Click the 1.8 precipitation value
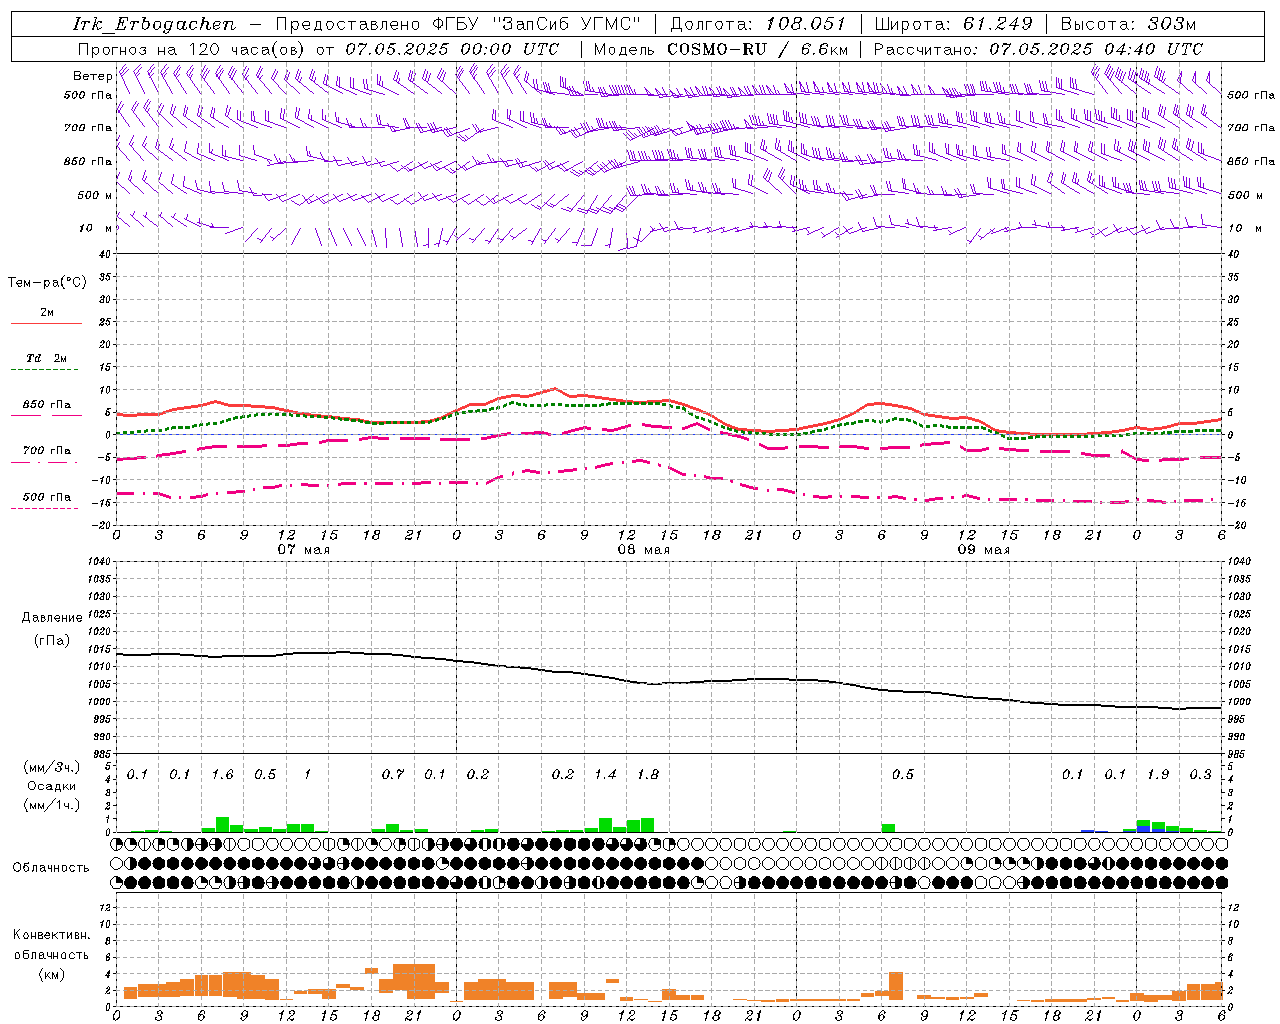Image resolution: width=1280 pixels, height=1024 pixels. [x=648, y=775]
